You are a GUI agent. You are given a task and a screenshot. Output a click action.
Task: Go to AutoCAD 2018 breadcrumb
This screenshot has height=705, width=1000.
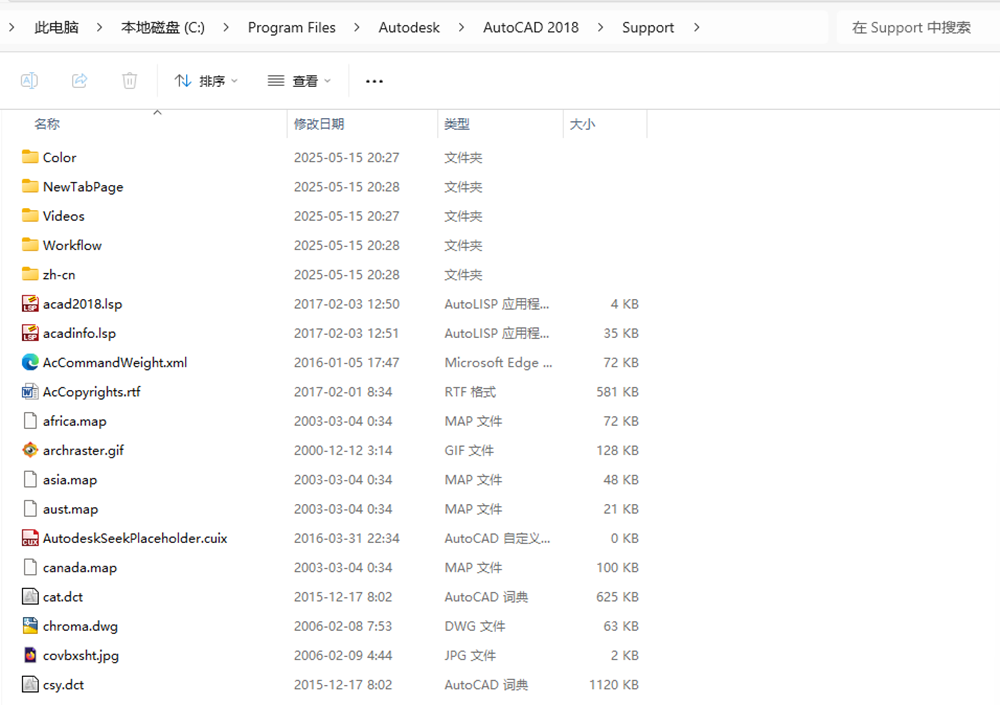click(x=531, y=27)
